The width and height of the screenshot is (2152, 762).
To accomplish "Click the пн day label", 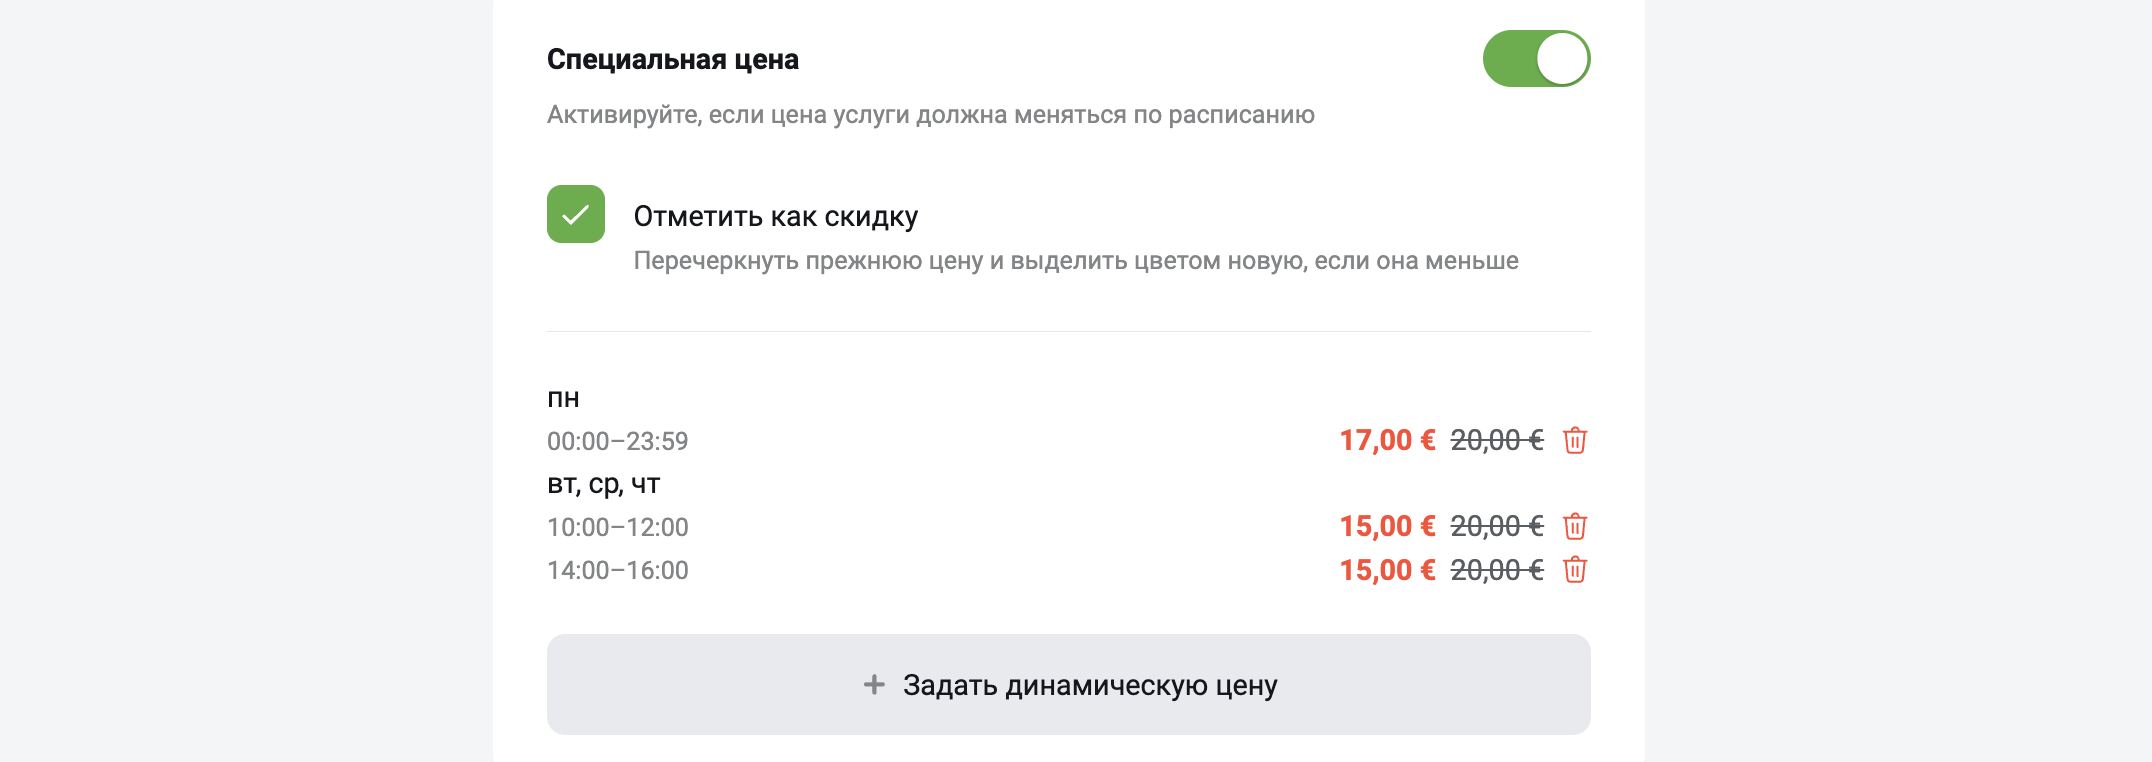I will click(563, 398).
